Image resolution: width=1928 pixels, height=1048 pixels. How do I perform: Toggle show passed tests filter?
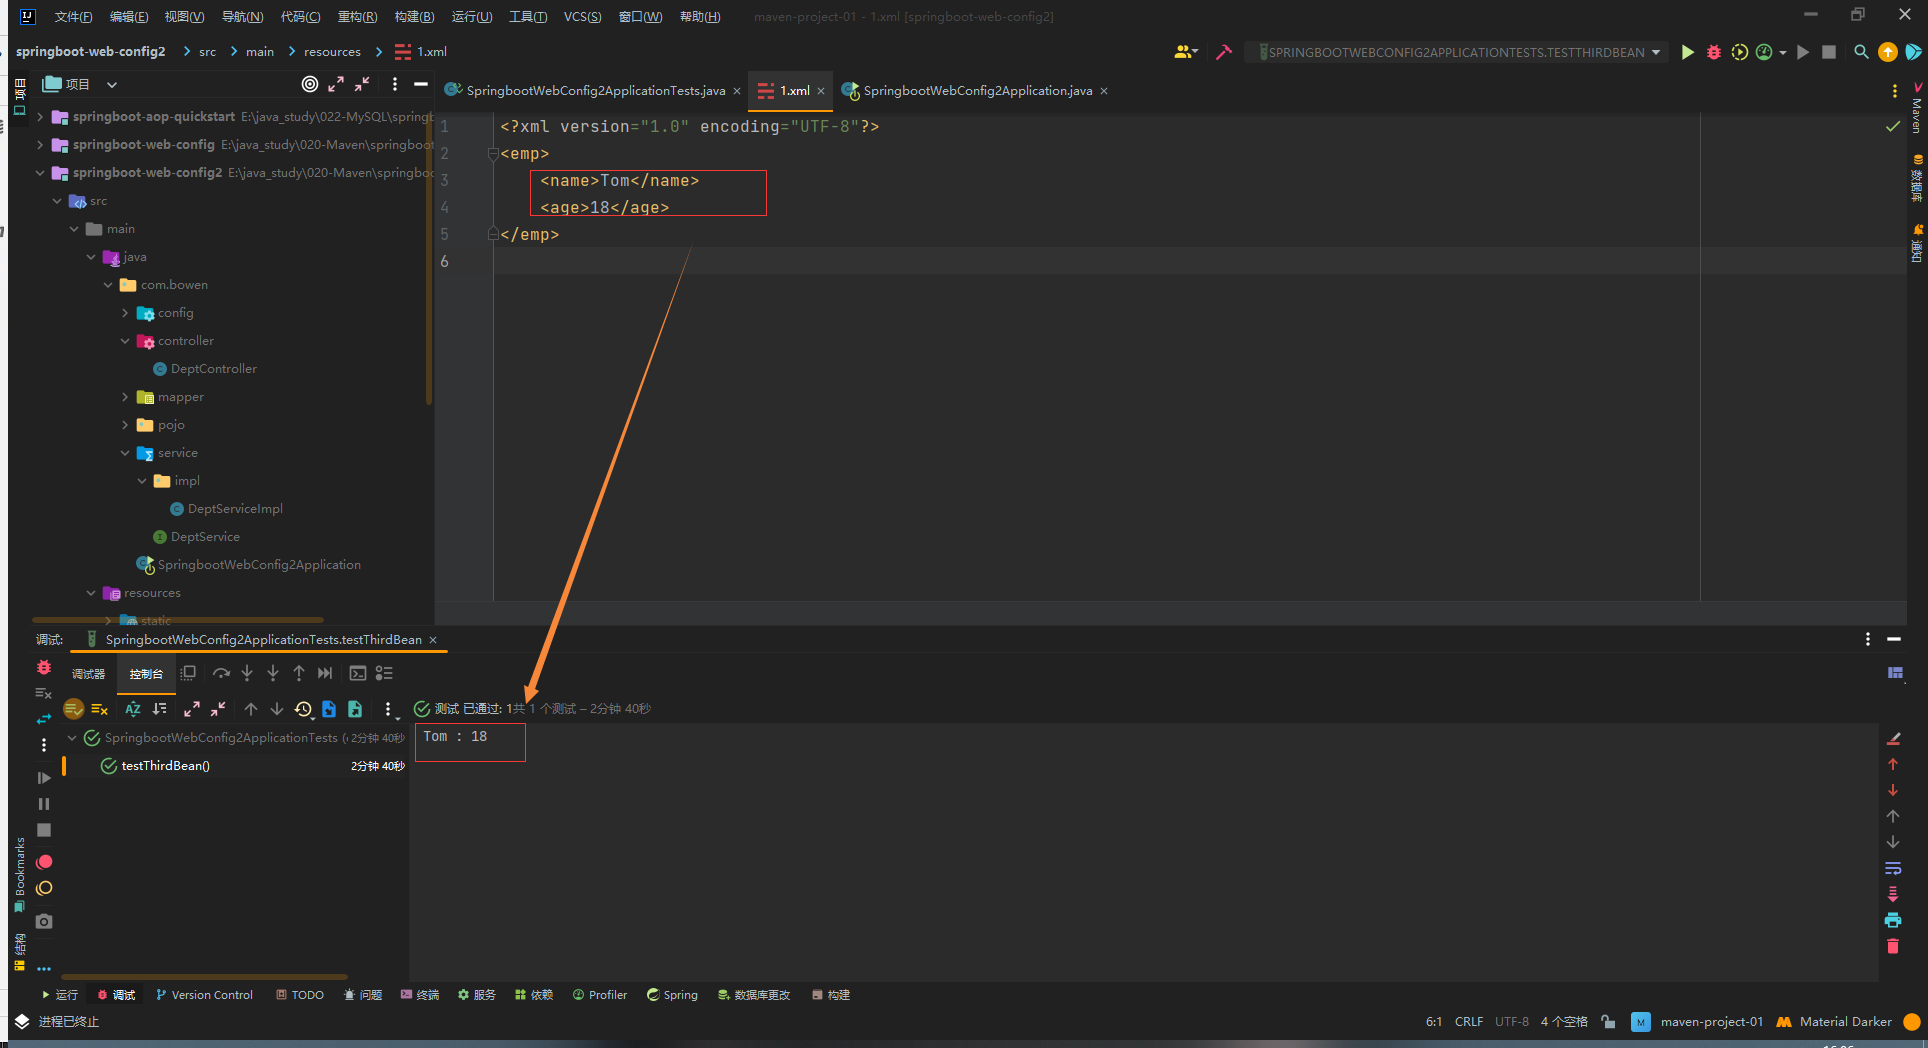73,709
